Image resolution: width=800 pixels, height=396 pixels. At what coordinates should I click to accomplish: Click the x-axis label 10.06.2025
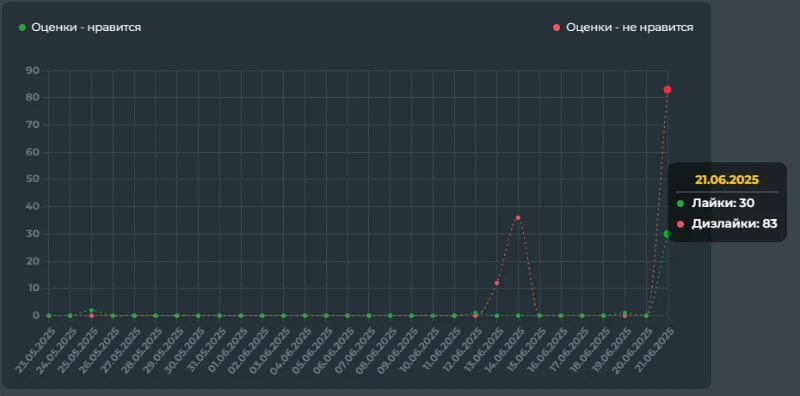tap(420, 350)
